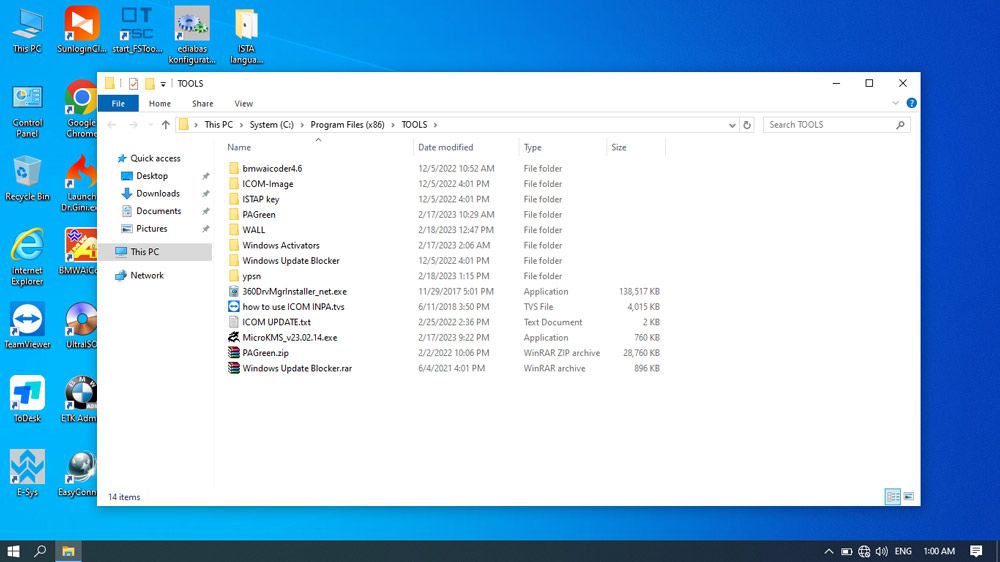
Task: Expand the address bar history dropdown
Action: coord(732,125)
